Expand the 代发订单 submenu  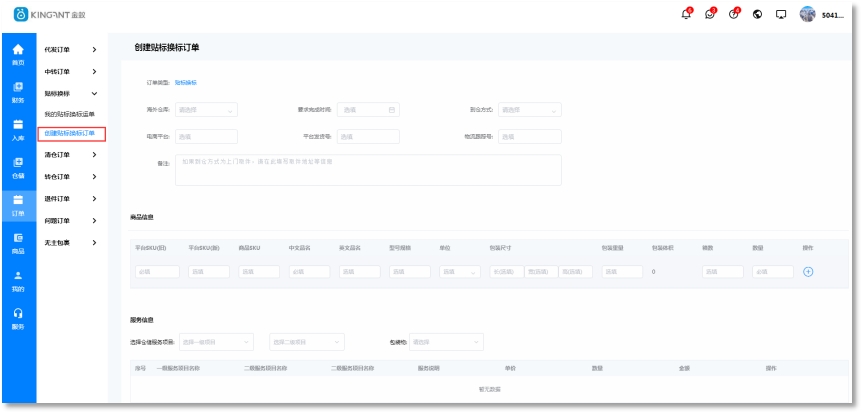coord(70,49)
